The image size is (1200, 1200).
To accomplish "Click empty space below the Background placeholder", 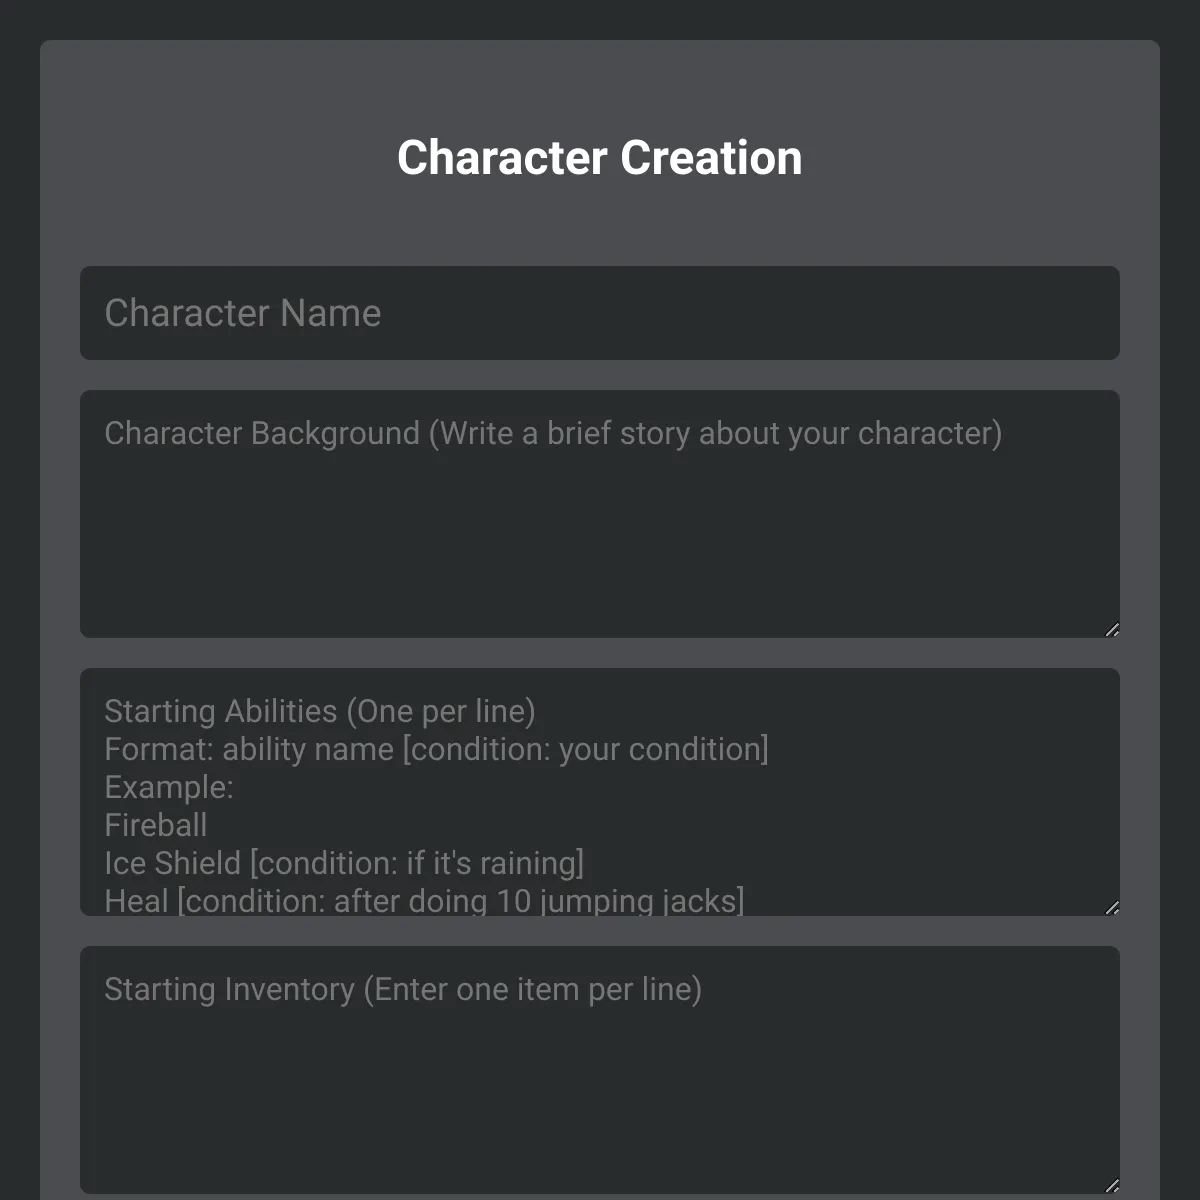I will tap(600, 545).
